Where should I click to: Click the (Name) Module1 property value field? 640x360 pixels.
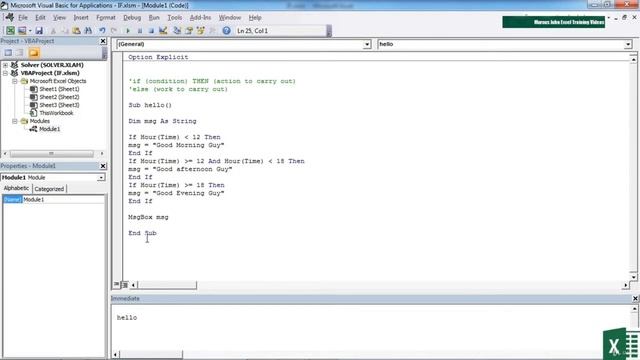(63, 200)
